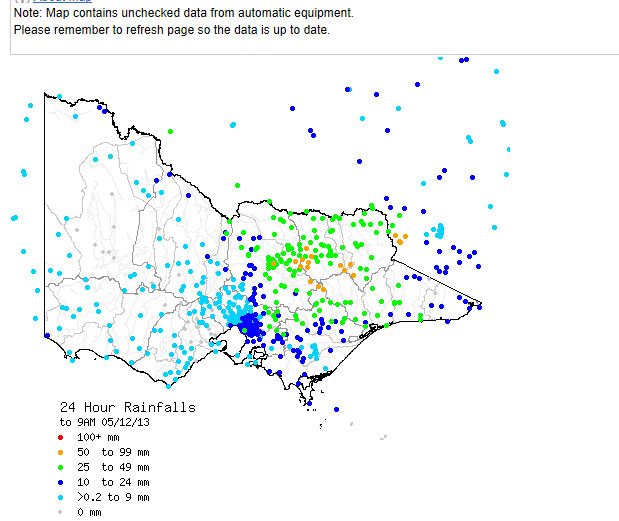Click the orange 50 to 99 mm legend dot

tap(60, 452)
